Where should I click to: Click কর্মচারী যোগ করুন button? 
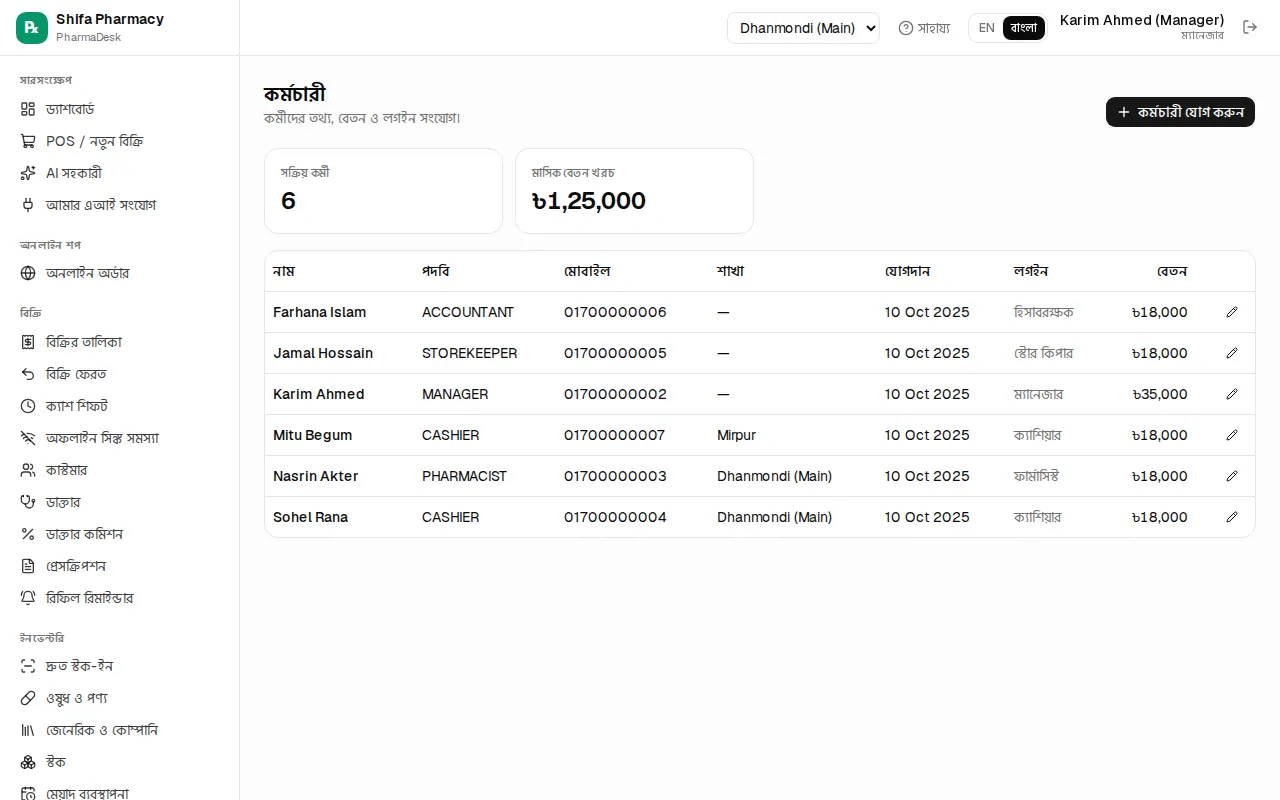point(1180,112)
